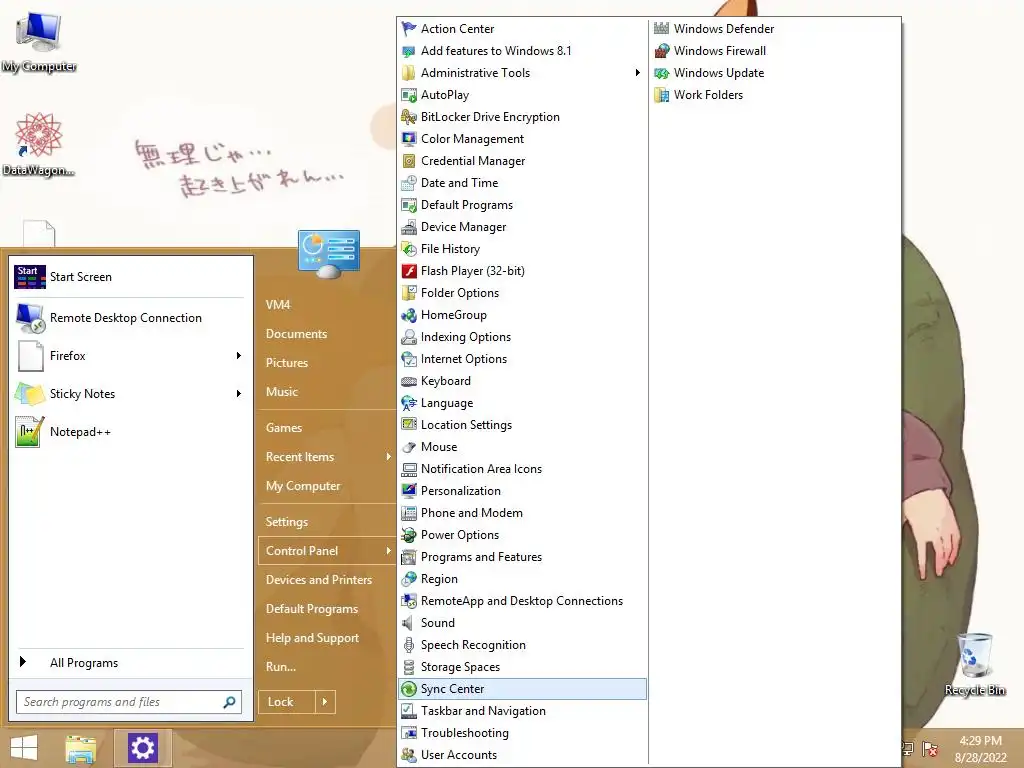Click Default Programs in the Start menu right column
The image size is (1024, 768).
pos(312,609)
